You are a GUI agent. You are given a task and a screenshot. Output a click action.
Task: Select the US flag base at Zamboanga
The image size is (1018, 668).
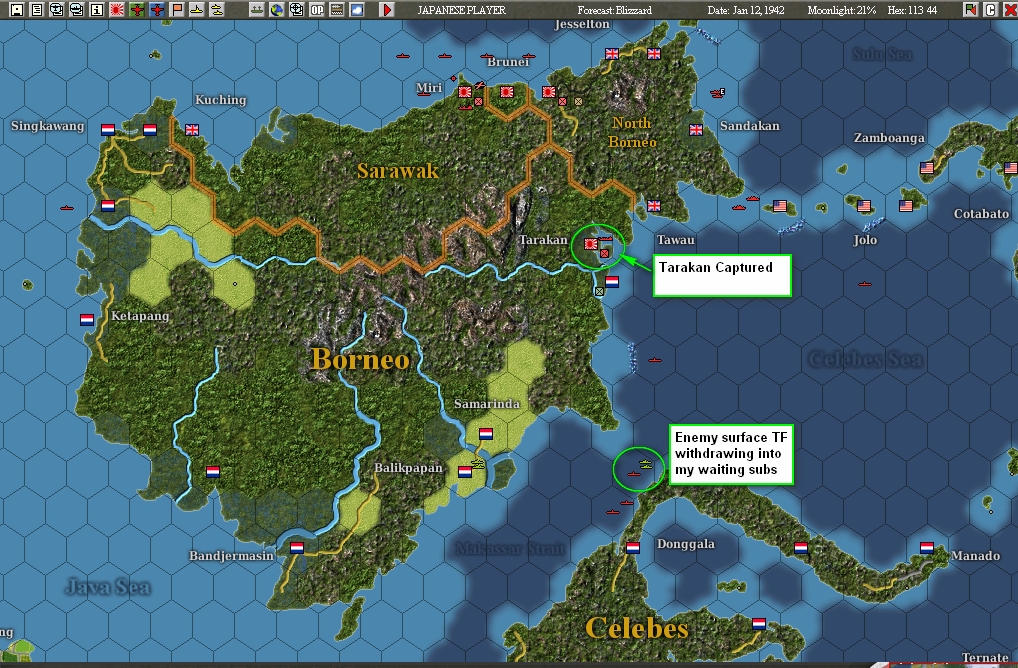(x=927, y=168)
